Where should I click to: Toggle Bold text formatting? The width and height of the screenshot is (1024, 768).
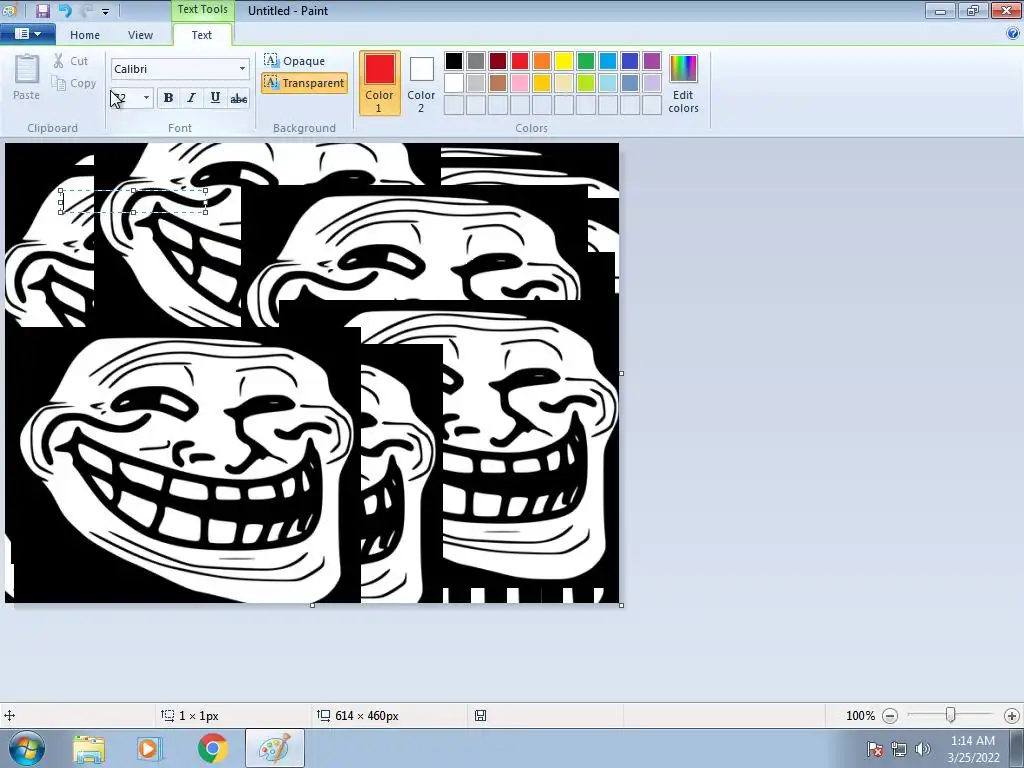coord(168,98)
